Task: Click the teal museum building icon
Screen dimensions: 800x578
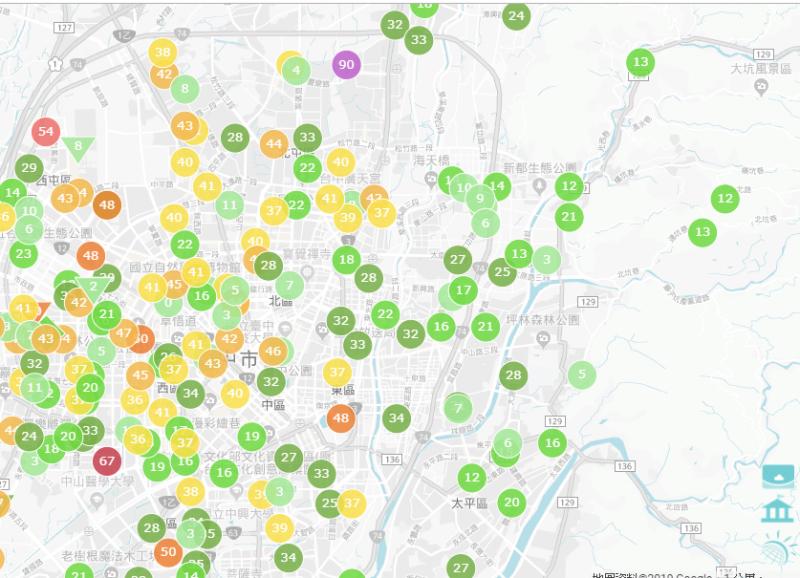Action: (x=777, y=511)
